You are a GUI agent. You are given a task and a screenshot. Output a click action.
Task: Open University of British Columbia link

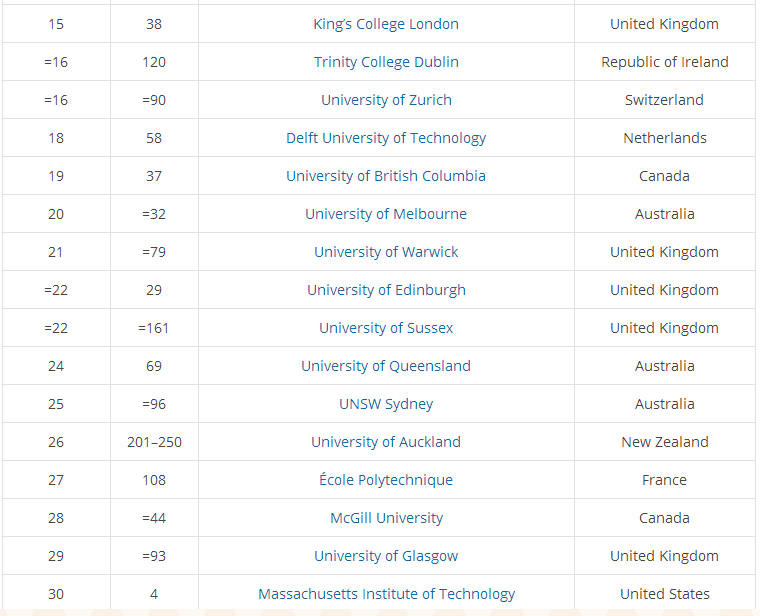(x=386, y=176)
